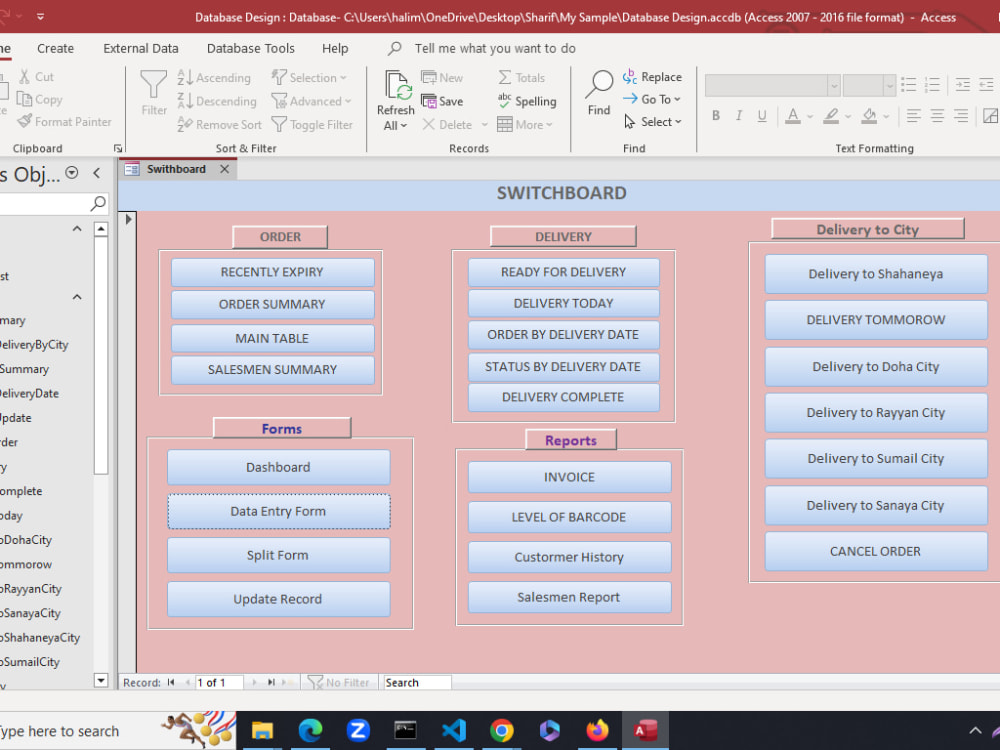Open the Select dropdown
Screen dimensions: 1000x750
point(653,122)
